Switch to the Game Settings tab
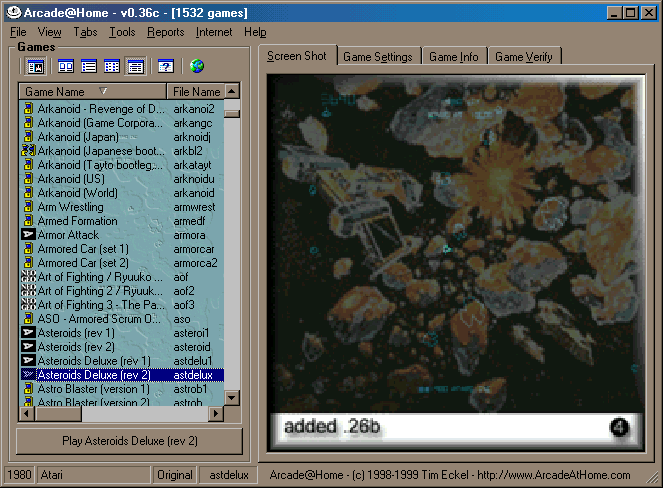The width and height of the screenshot is (663, 488). point(378,57)
